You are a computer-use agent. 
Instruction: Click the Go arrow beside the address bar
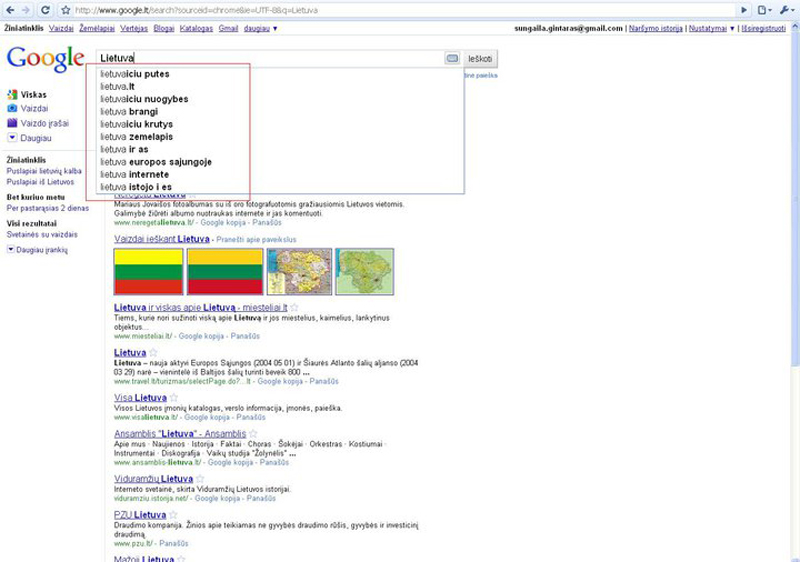pos(744,10)
